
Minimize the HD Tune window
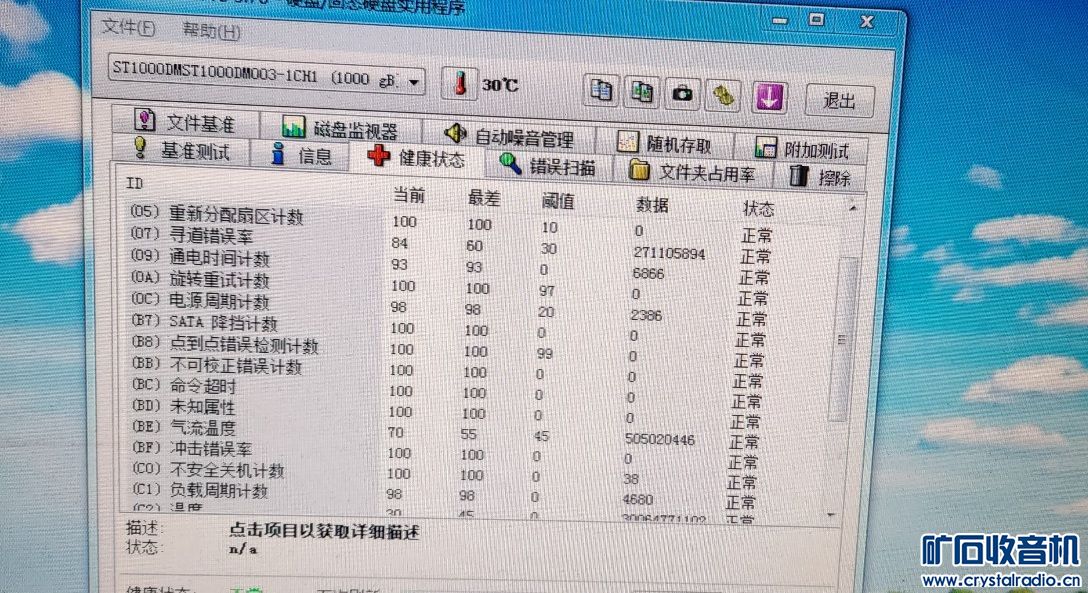tap(780, 21)
